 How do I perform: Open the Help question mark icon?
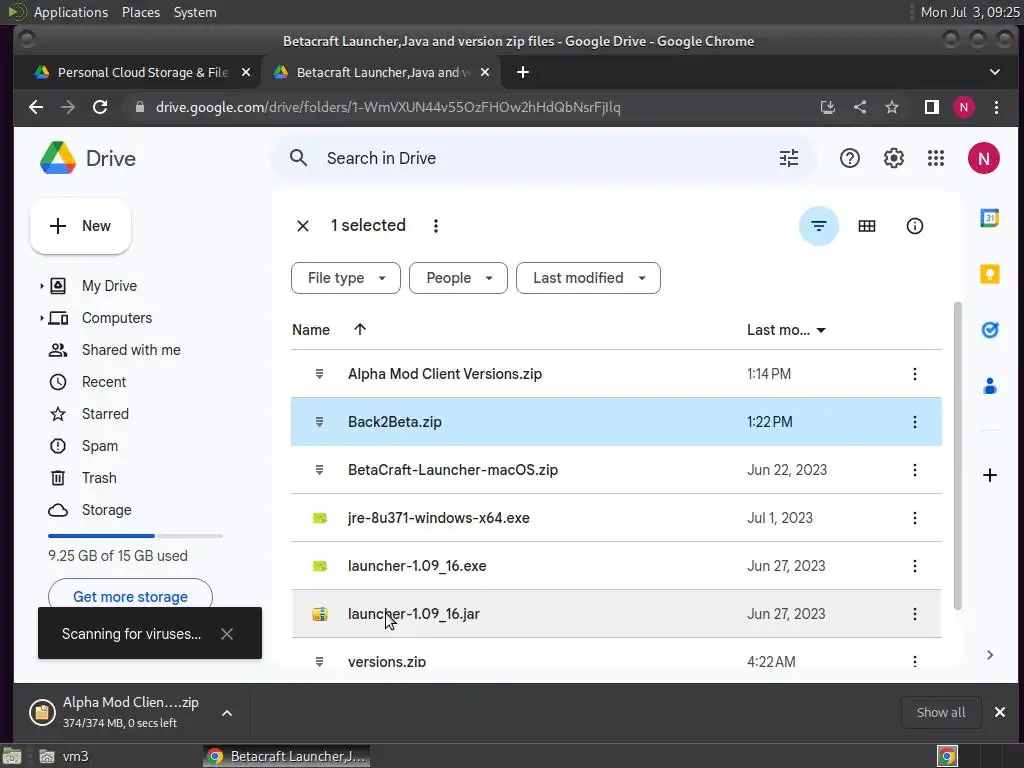pos(850,158)
